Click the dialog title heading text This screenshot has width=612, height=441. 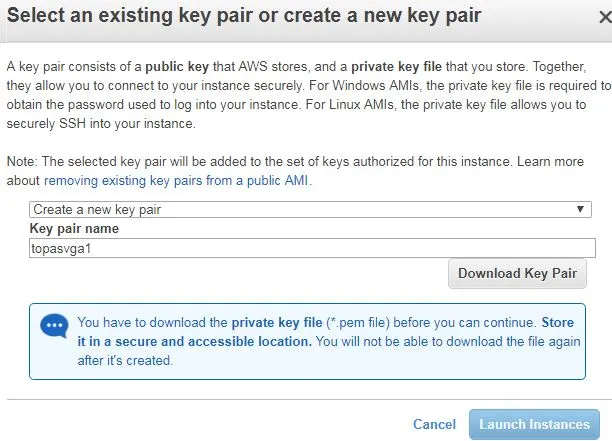(244, 16)
